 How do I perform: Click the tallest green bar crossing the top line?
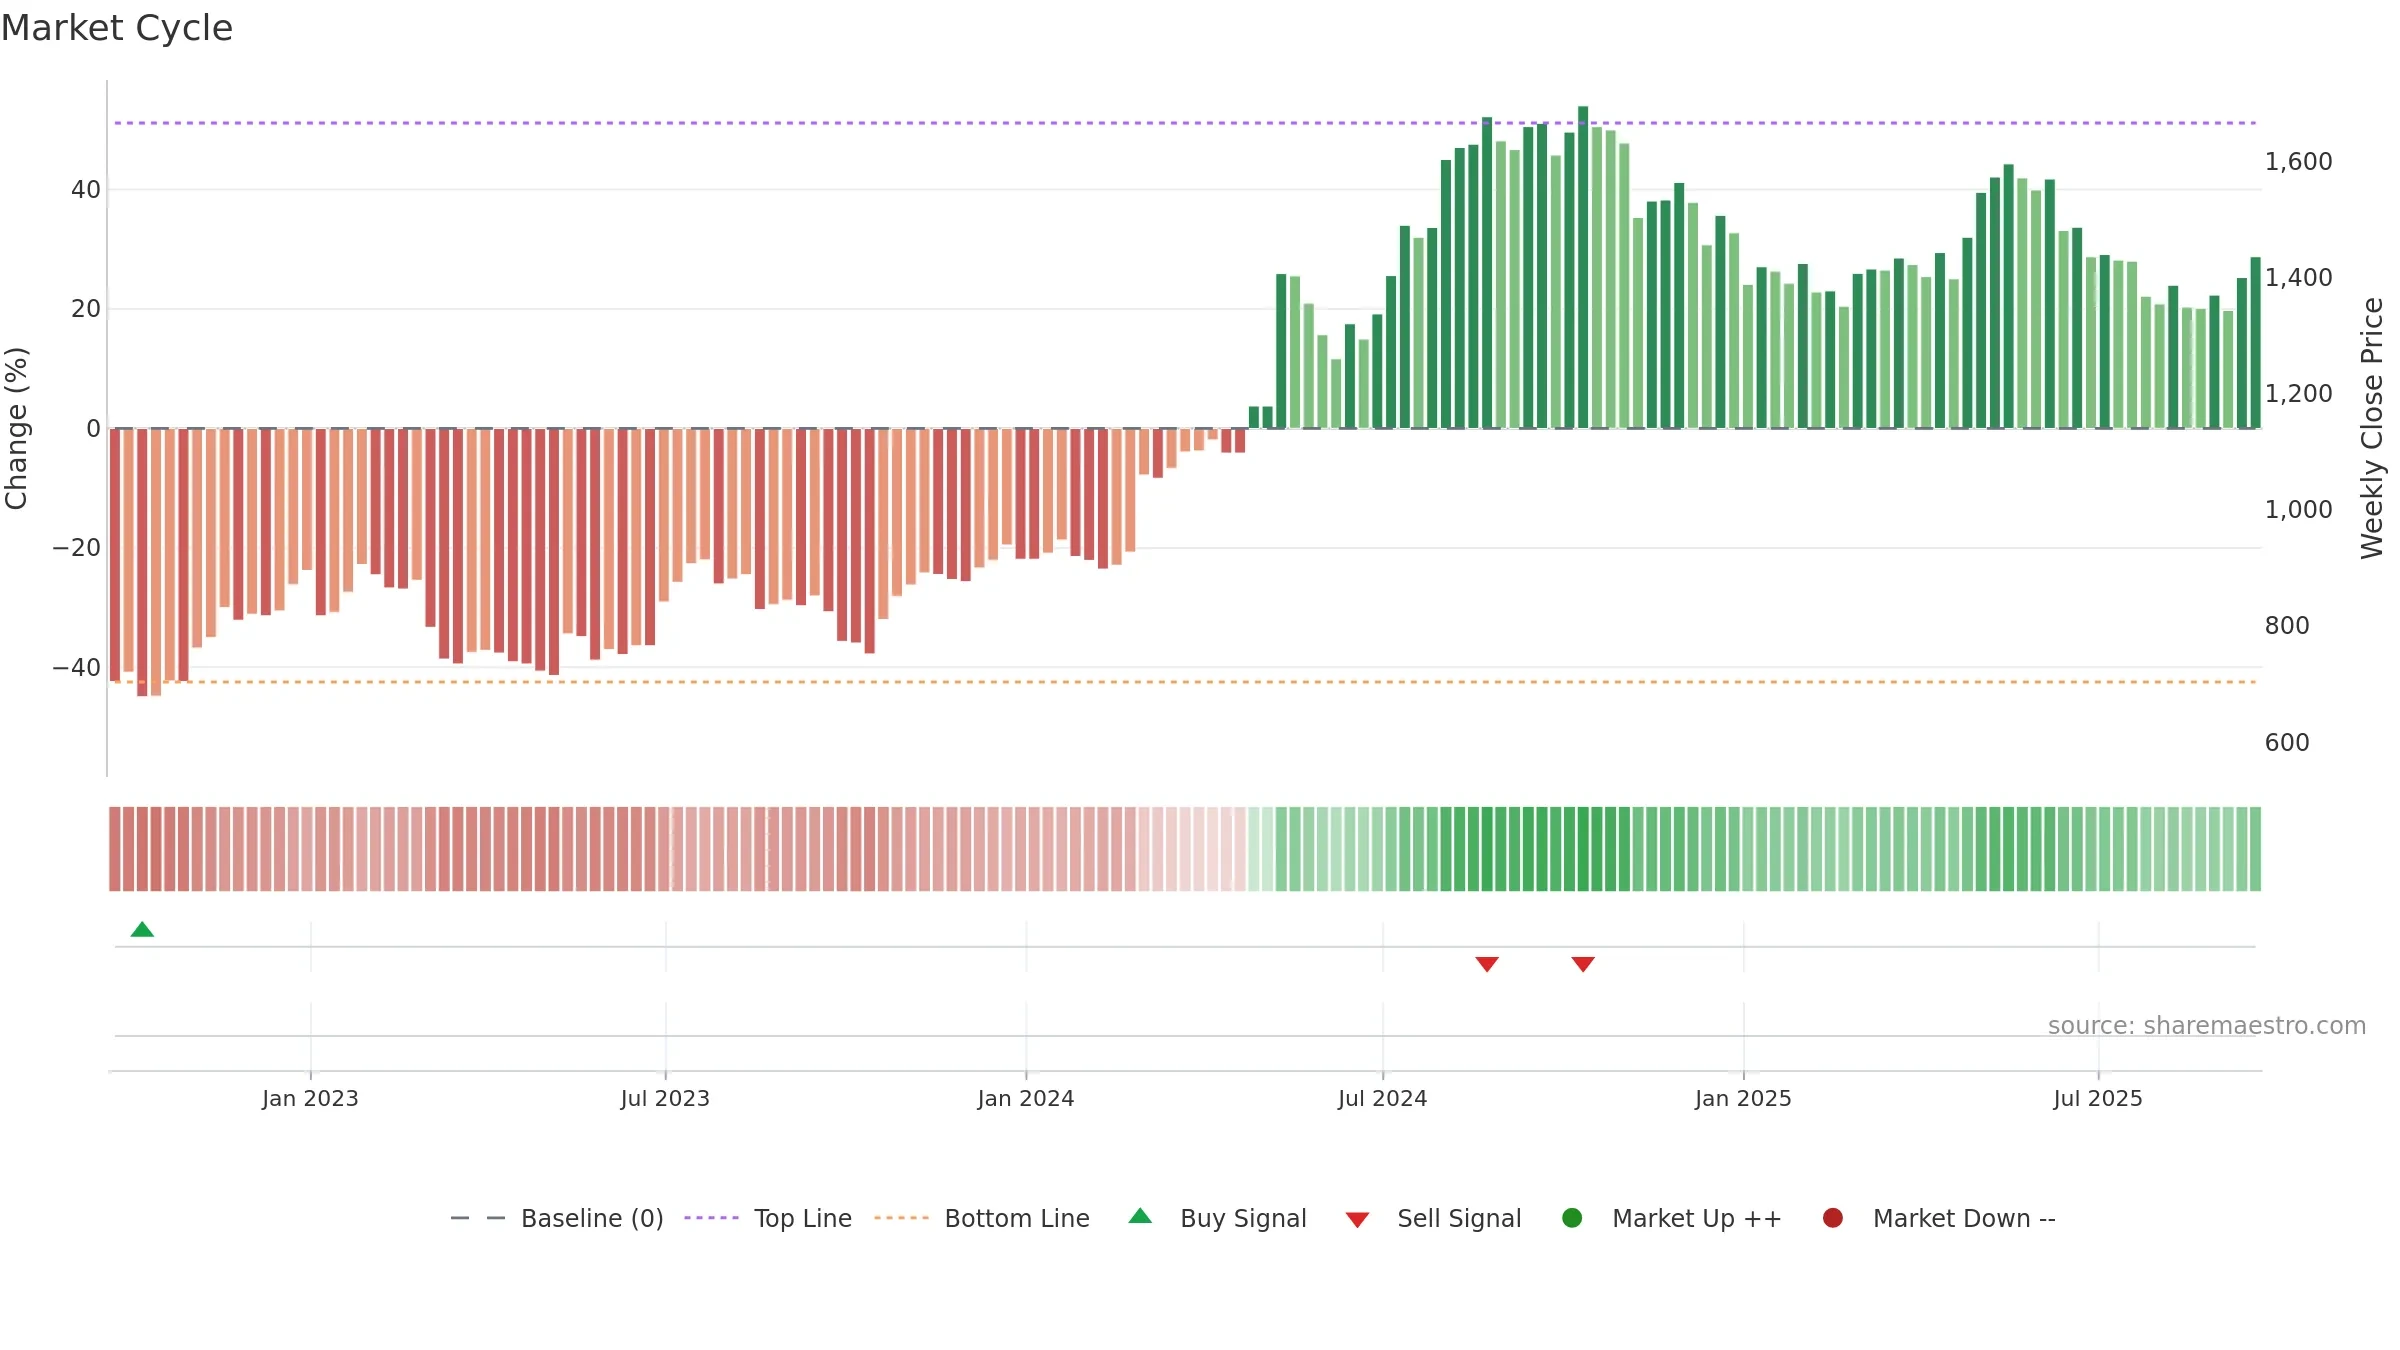pos(1583,267)
